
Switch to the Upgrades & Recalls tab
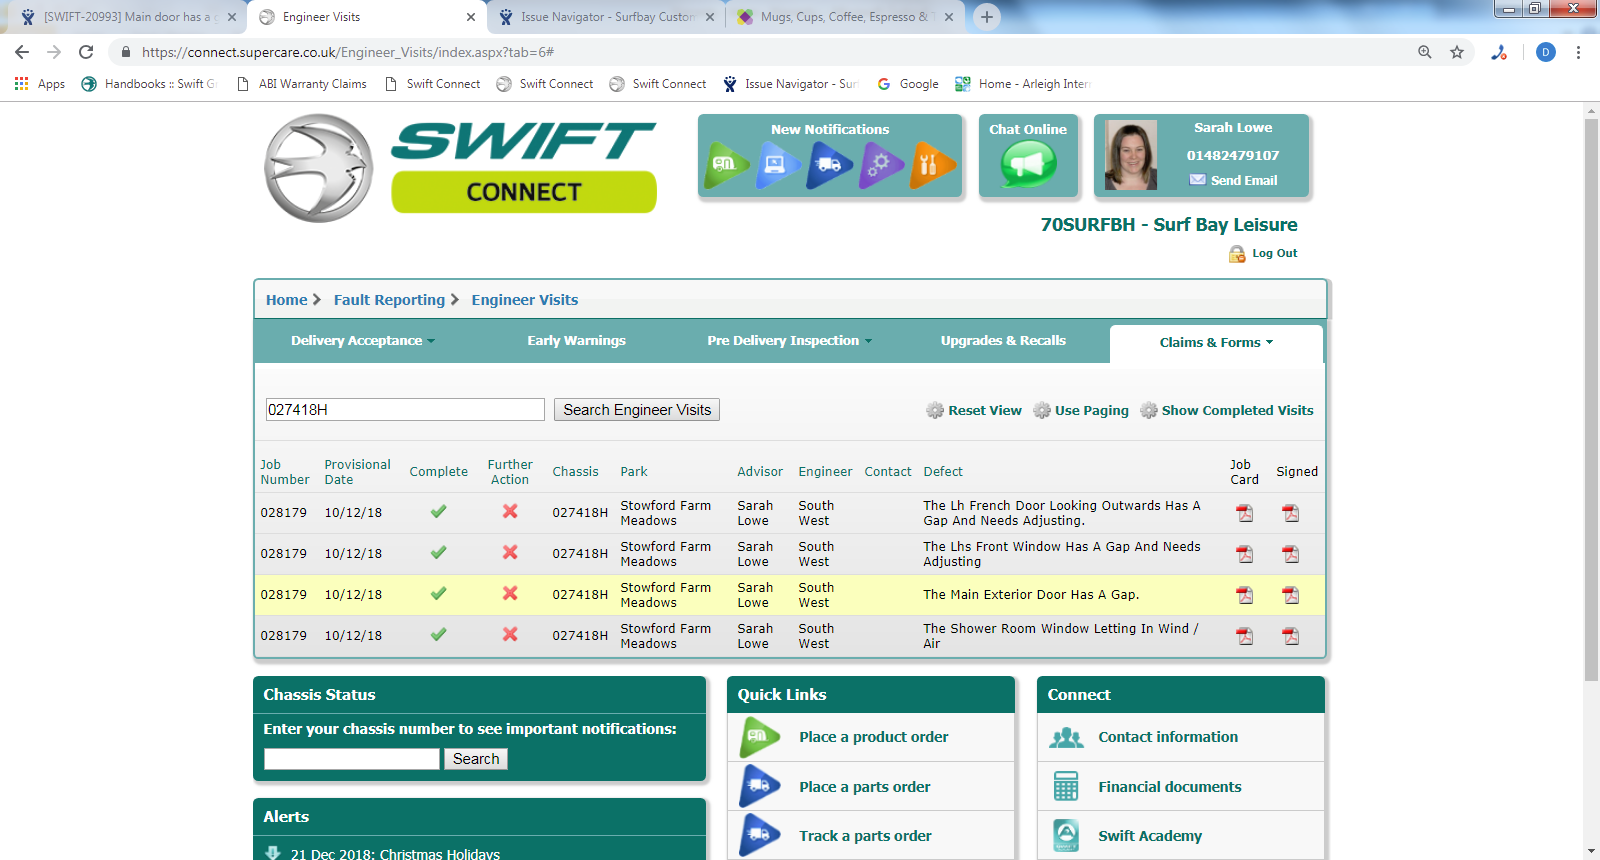click(x=1003, y=341)
